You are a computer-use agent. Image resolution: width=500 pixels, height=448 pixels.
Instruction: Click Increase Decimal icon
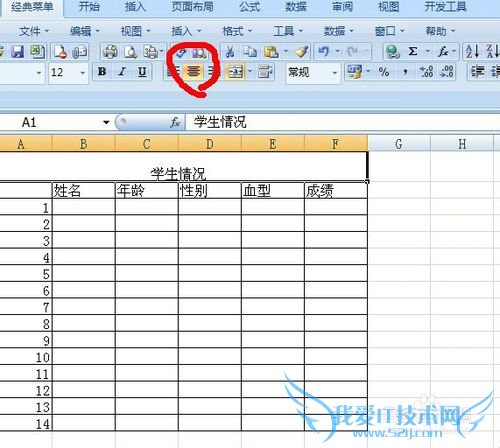click(x=426, y=72)
